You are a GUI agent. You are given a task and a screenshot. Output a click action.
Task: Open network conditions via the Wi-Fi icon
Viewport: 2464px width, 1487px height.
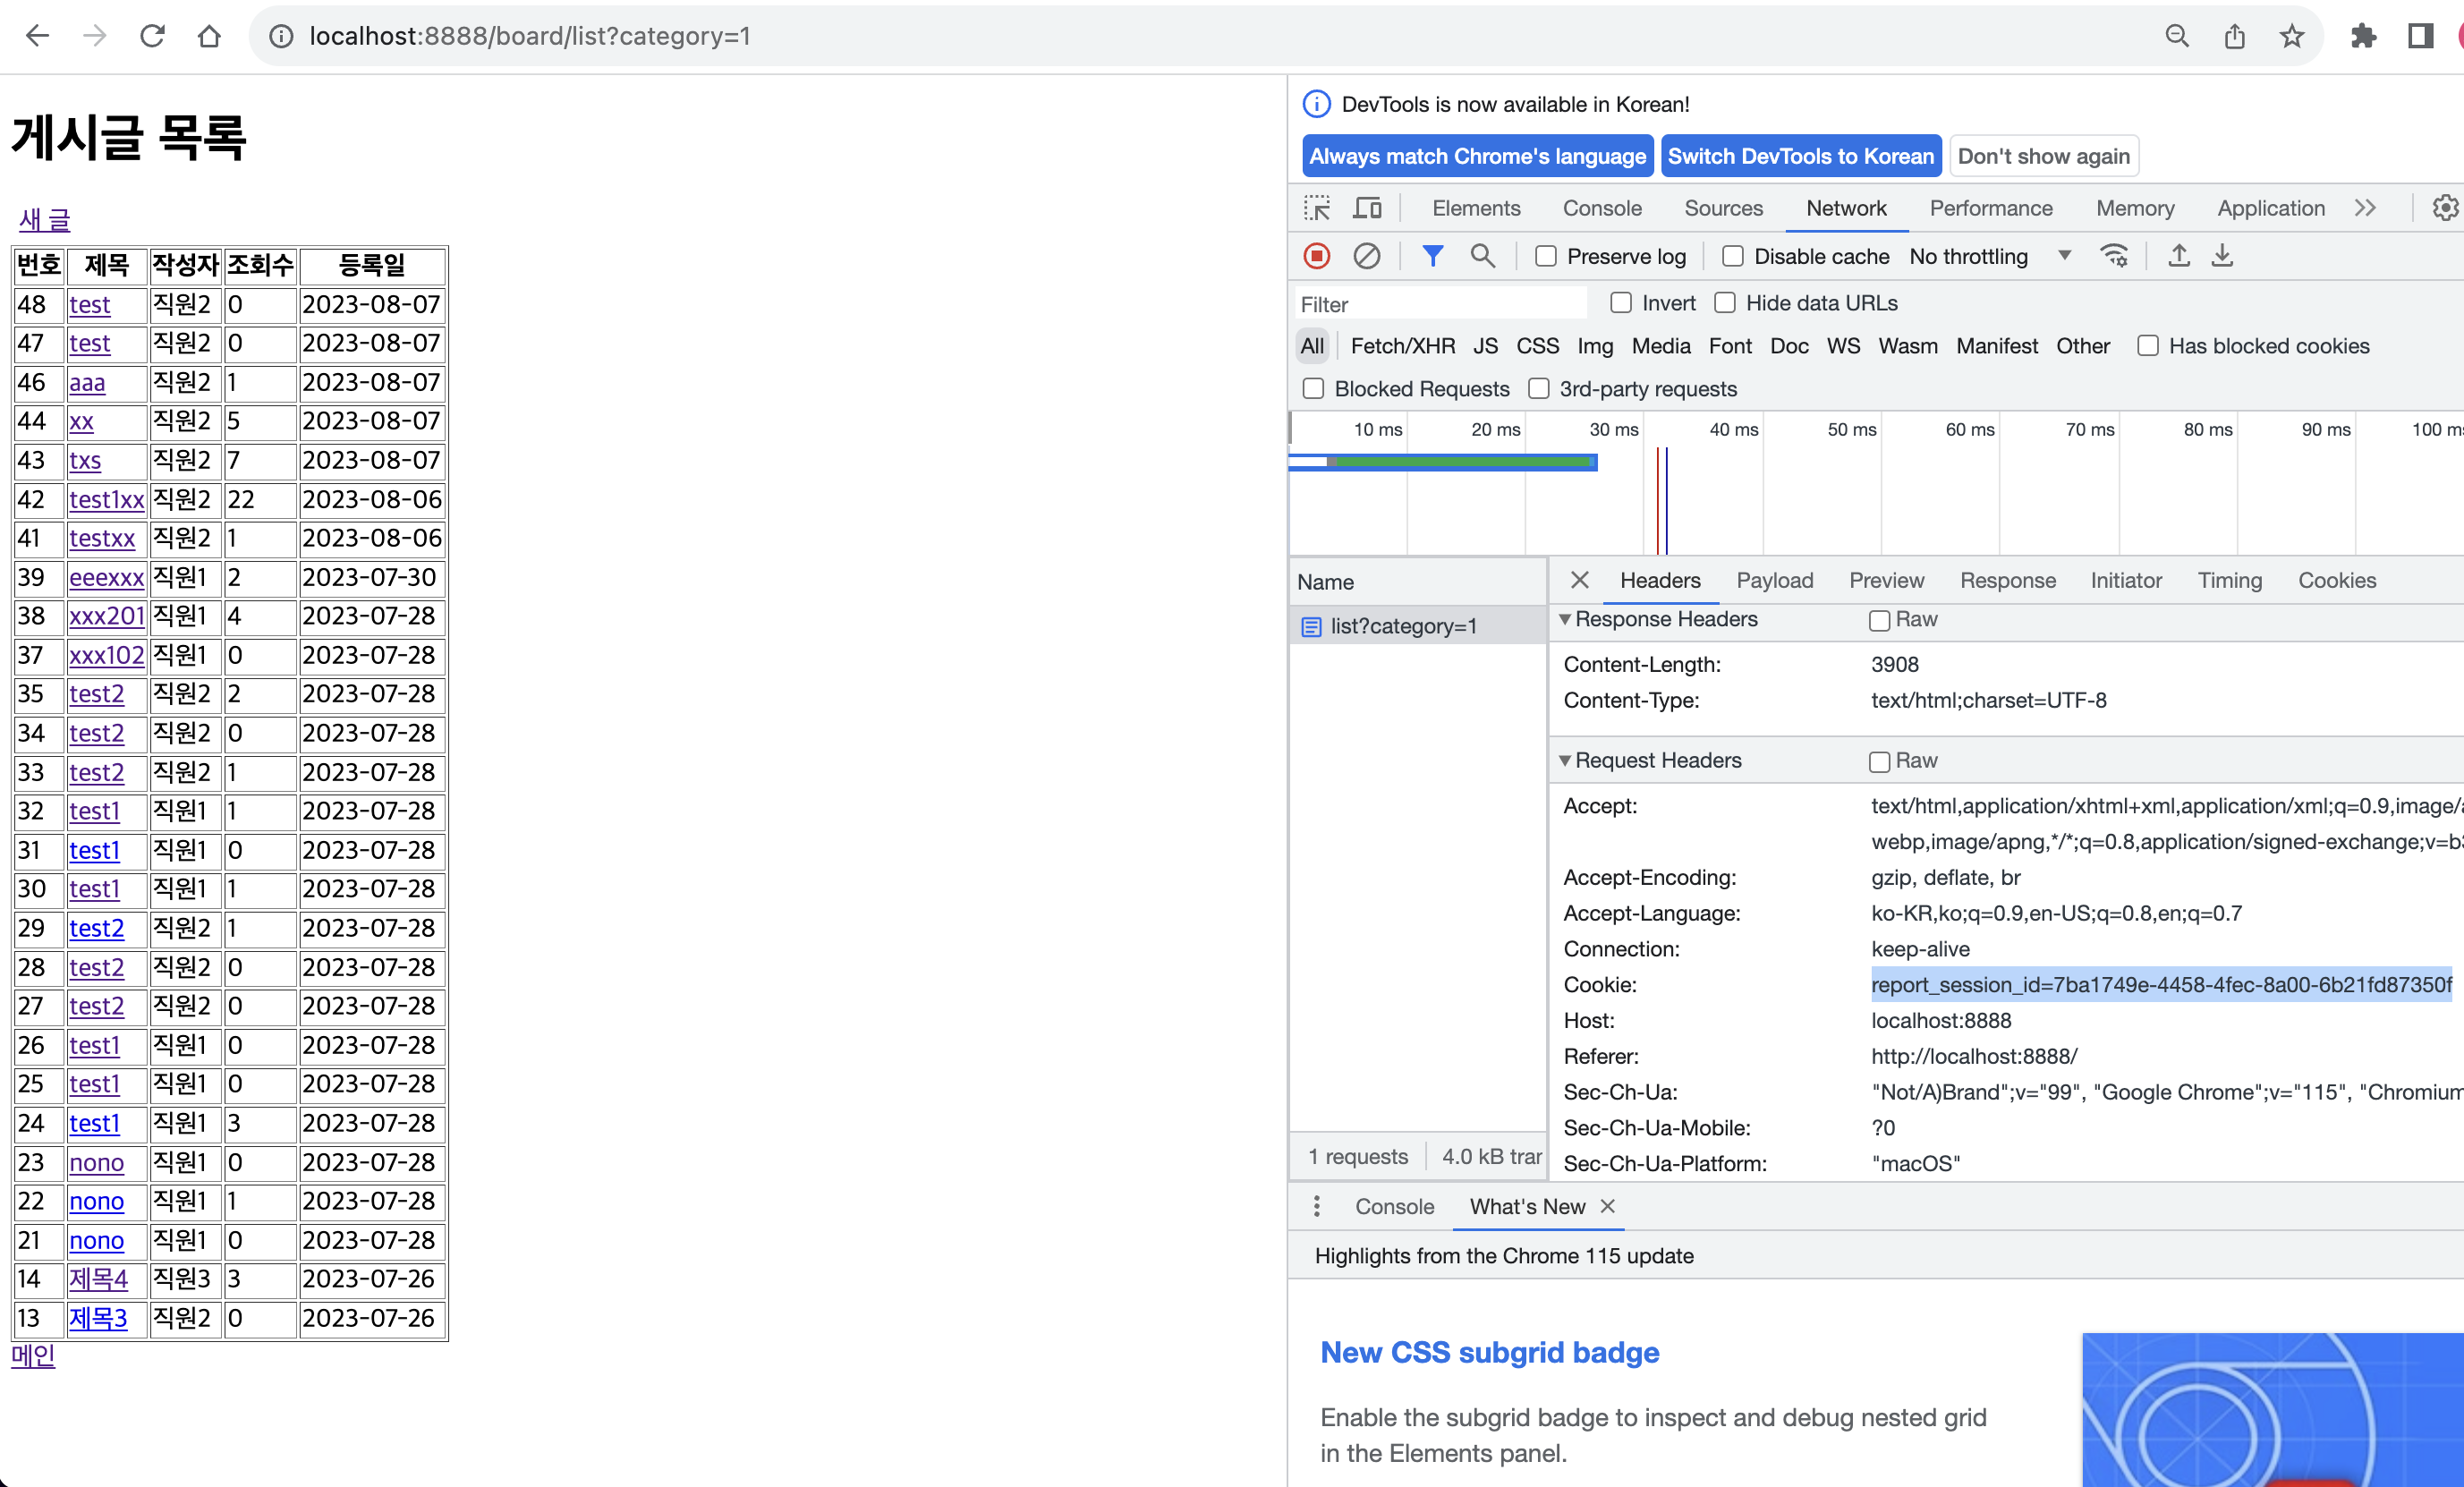(x=2114, y=256)
